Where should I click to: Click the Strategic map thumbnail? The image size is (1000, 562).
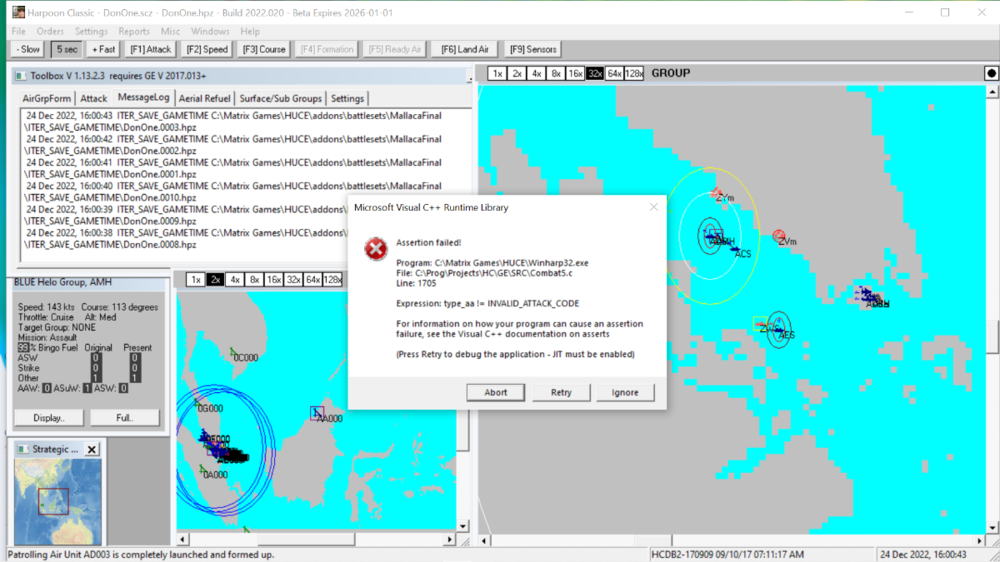[57, 501]
